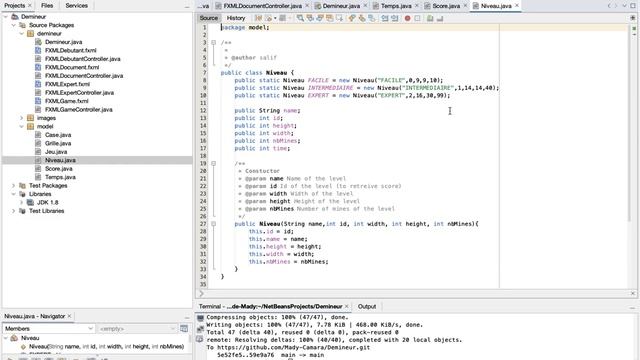Click the Grille.java file icon
This screenshot has width=640, height=360.
click(x=38, y=143)
